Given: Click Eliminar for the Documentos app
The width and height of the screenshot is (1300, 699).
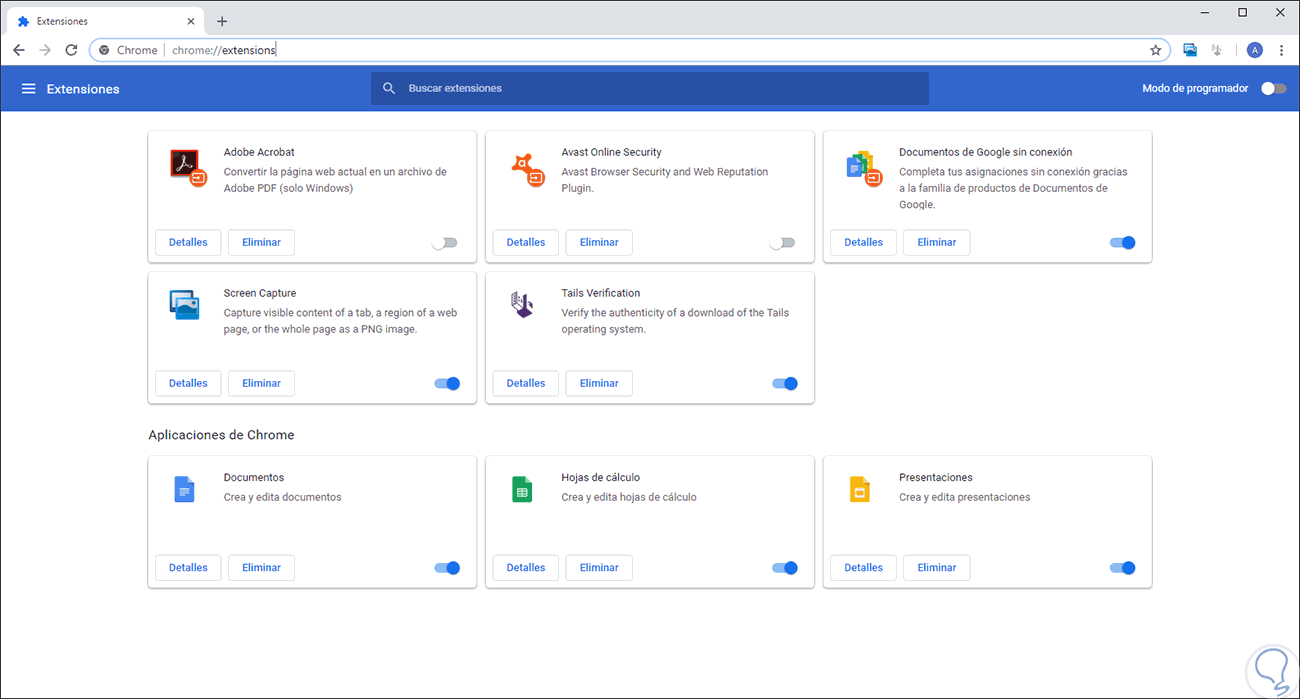Looking at the screenshot, I should (261, 568).
